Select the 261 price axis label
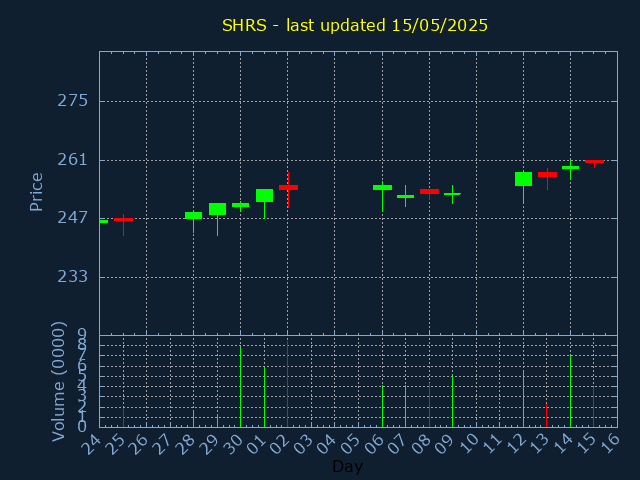This screenshot has height=480, width=640. pyautogui.click(x=73, y=160)
